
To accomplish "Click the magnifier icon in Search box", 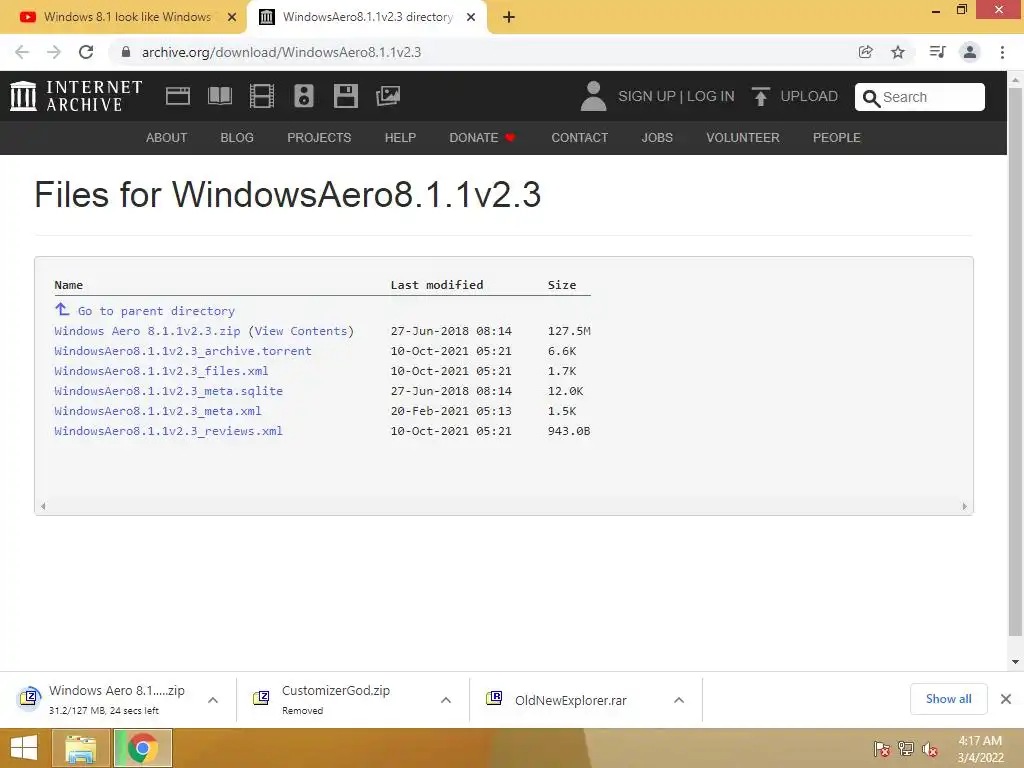I will pos(871,98).
